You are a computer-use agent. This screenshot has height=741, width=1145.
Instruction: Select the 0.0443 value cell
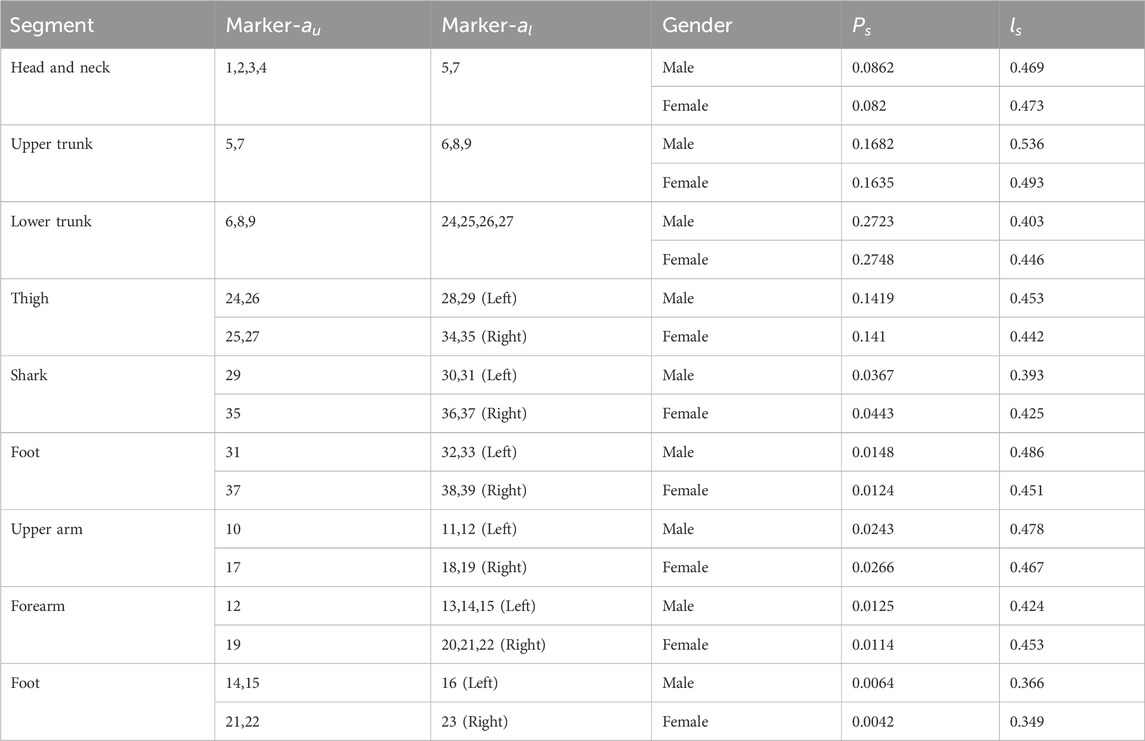(920, 413)
